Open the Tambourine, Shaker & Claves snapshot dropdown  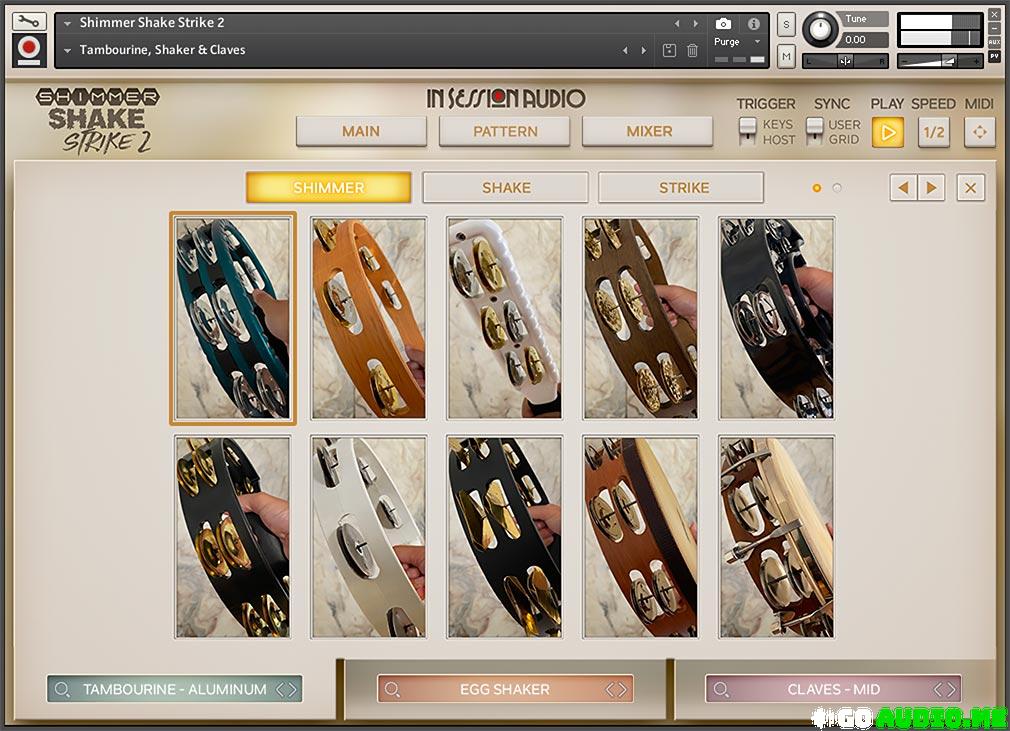[67, 50]
